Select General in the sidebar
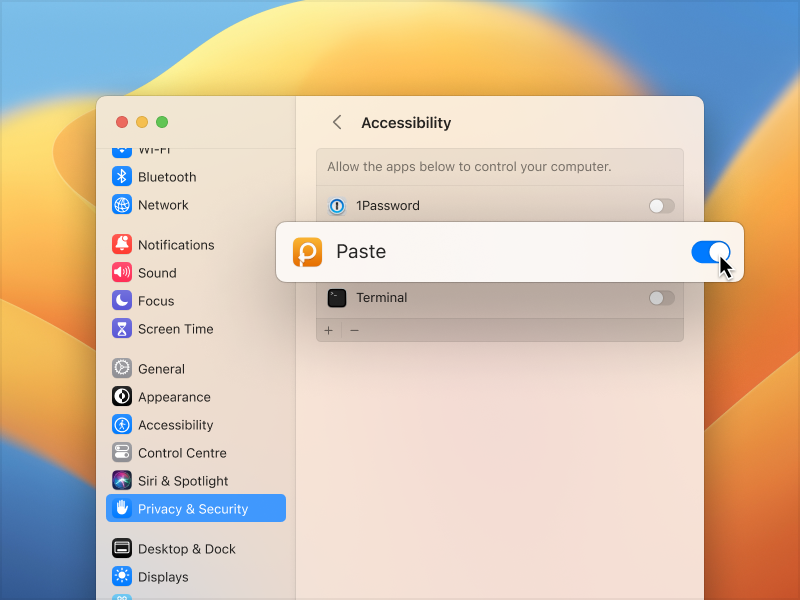 161,369
